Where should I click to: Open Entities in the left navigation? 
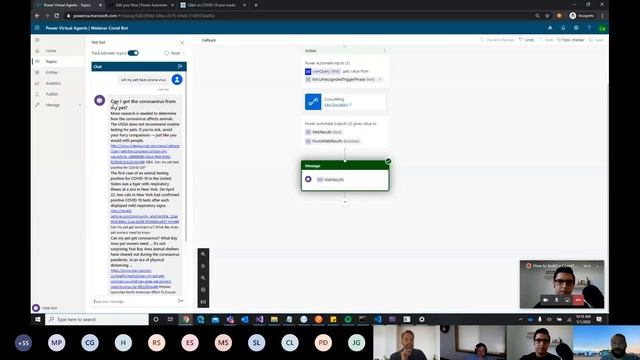[x=52, y=72]
